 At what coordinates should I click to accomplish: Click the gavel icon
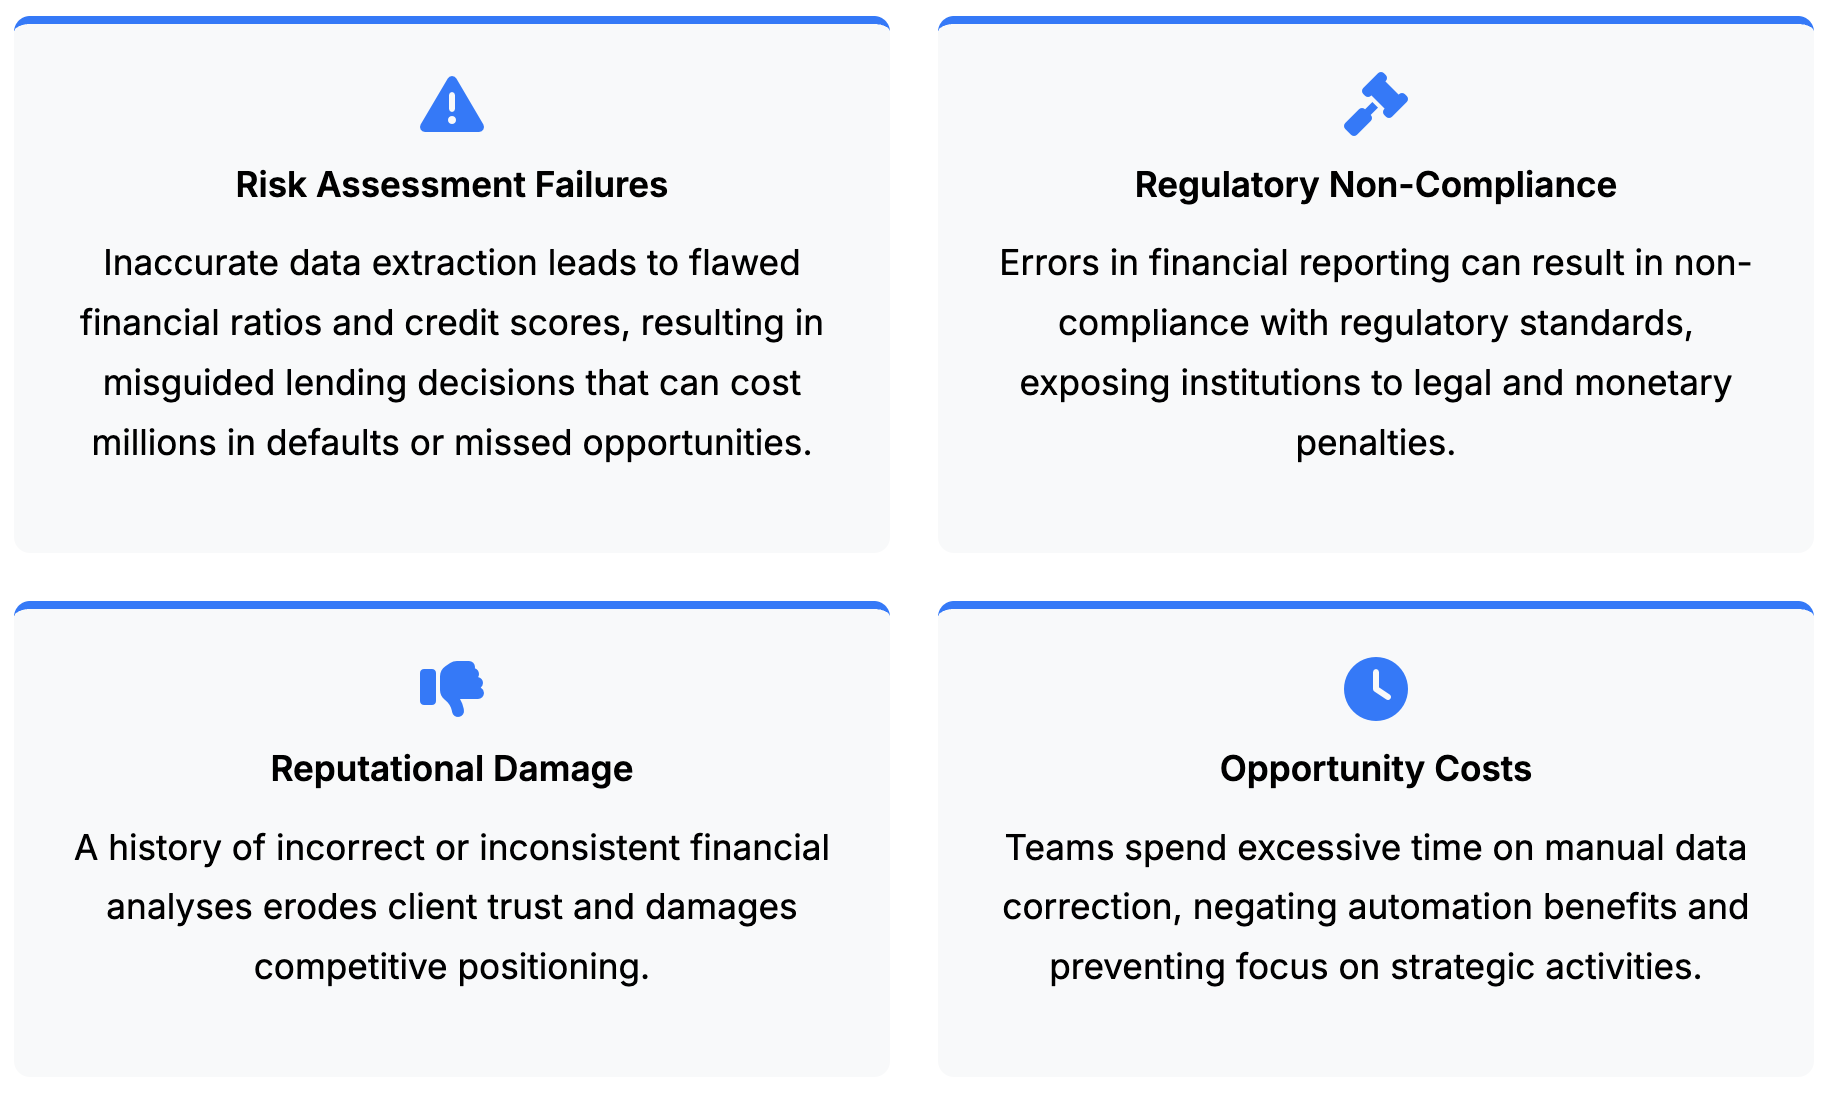[1375, 104]
